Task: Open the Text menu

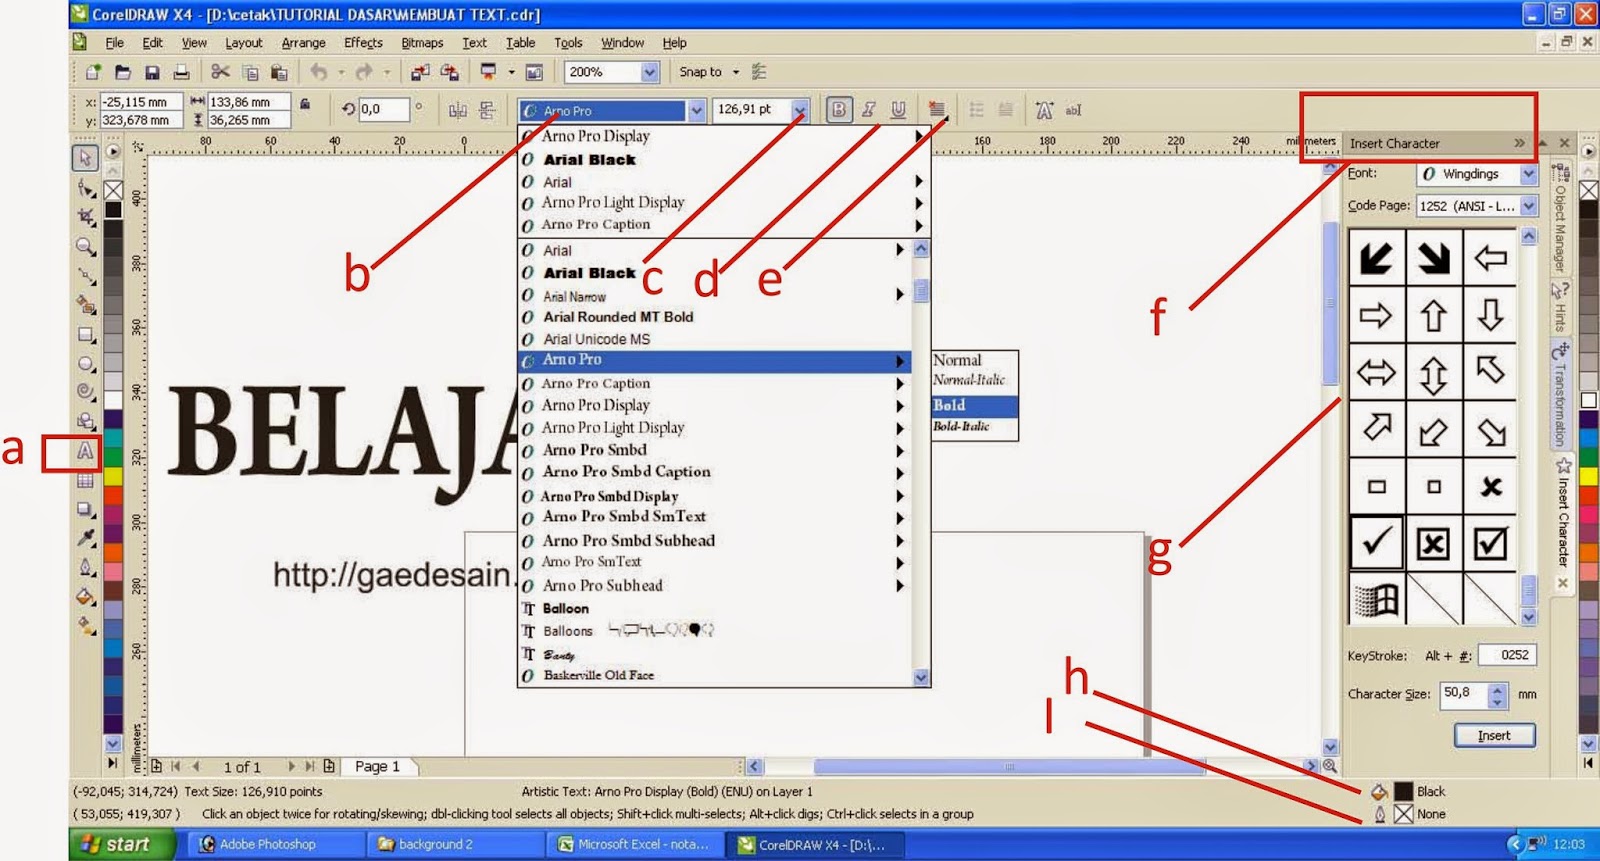Action: [x=474, y=43]
